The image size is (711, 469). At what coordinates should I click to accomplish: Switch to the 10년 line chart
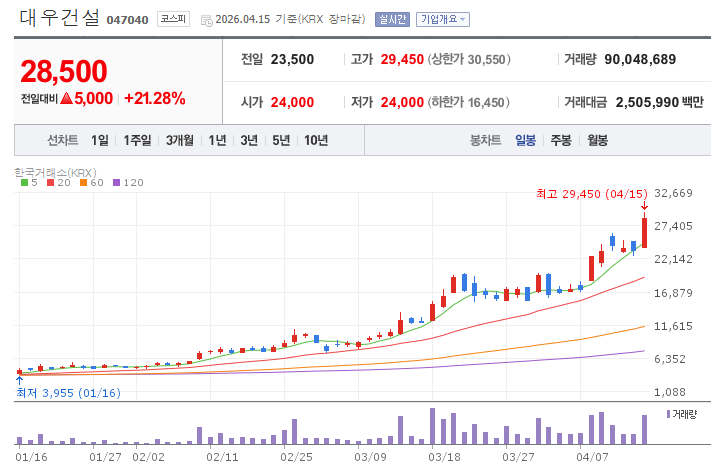(316, 140)
